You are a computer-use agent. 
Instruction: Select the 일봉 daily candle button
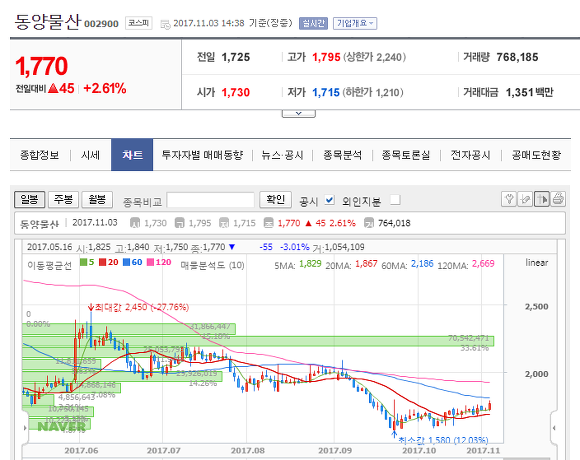tap(30, 199)
